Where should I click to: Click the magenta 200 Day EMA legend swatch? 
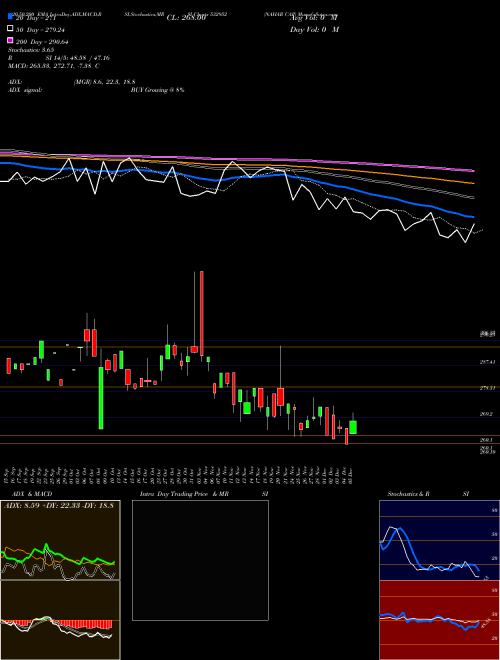coord(11,40)
